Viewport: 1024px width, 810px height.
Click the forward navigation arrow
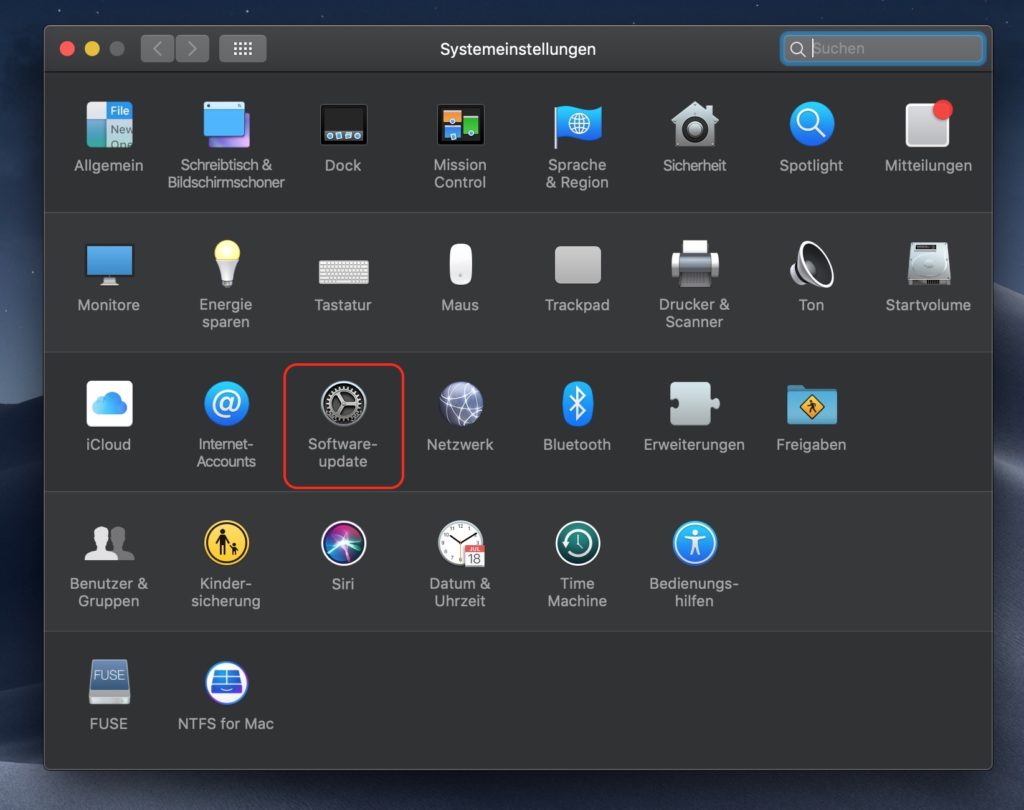pos(192,48)
